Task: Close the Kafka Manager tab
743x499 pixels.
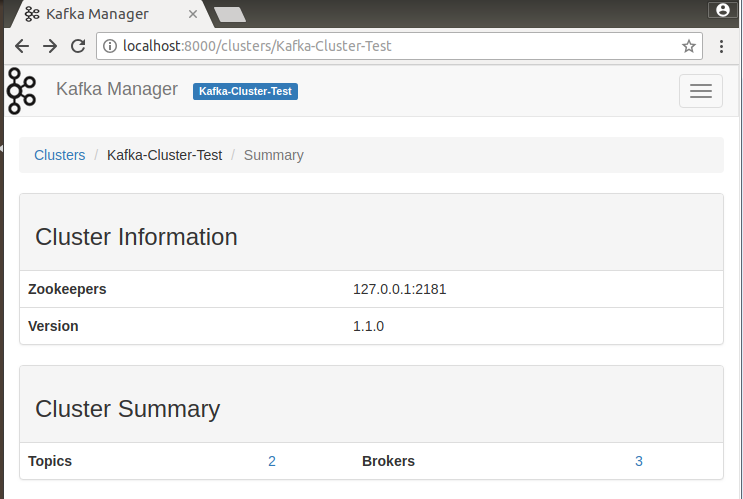Action: [x=192, y=14]
